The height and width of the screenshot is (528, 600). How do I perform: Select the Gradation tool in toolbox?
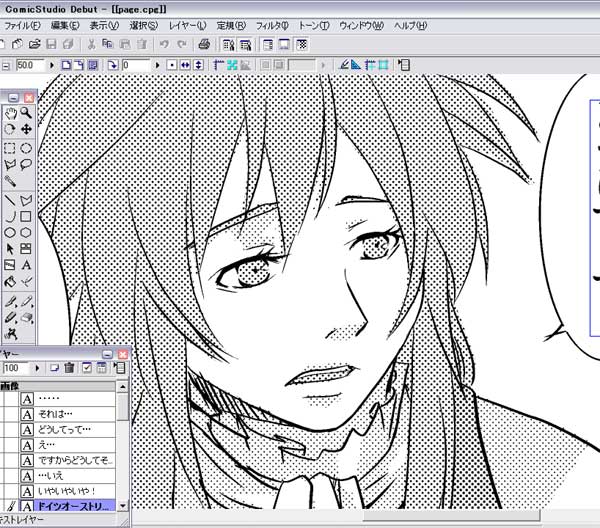click(10, 265)
